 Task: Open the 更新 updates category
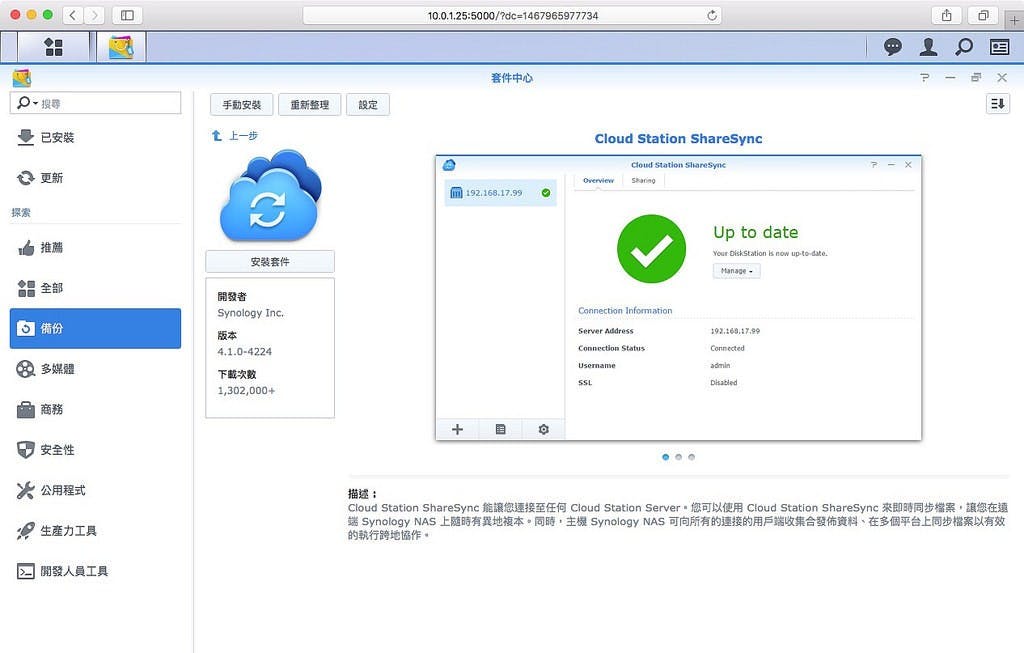[x=95, y=178]
